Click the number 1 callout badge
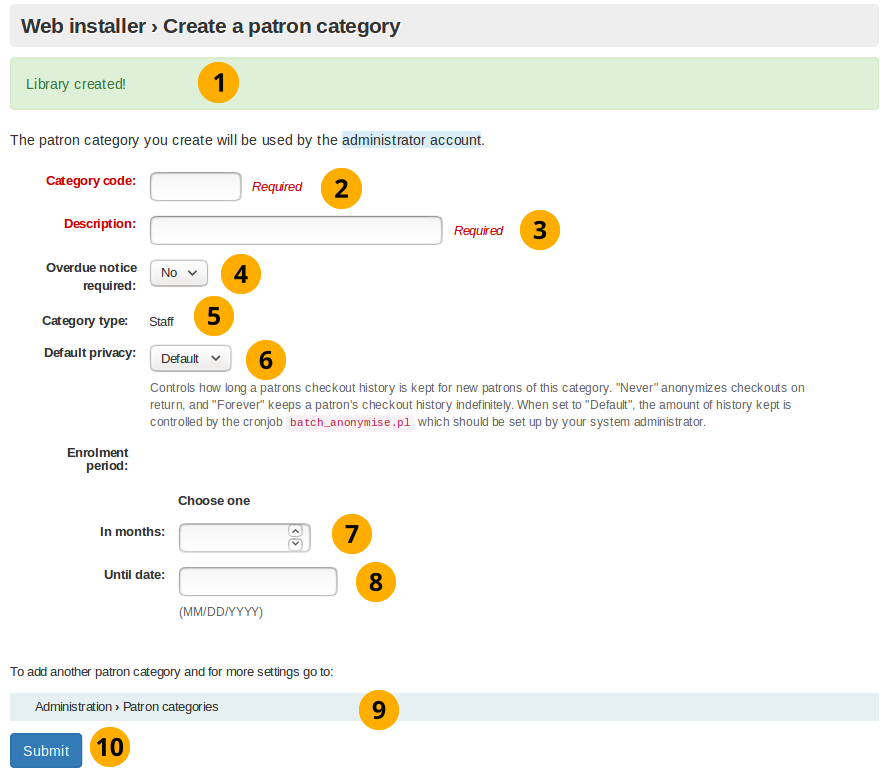Viewport: 888px width, 778px height. point(218,83)
